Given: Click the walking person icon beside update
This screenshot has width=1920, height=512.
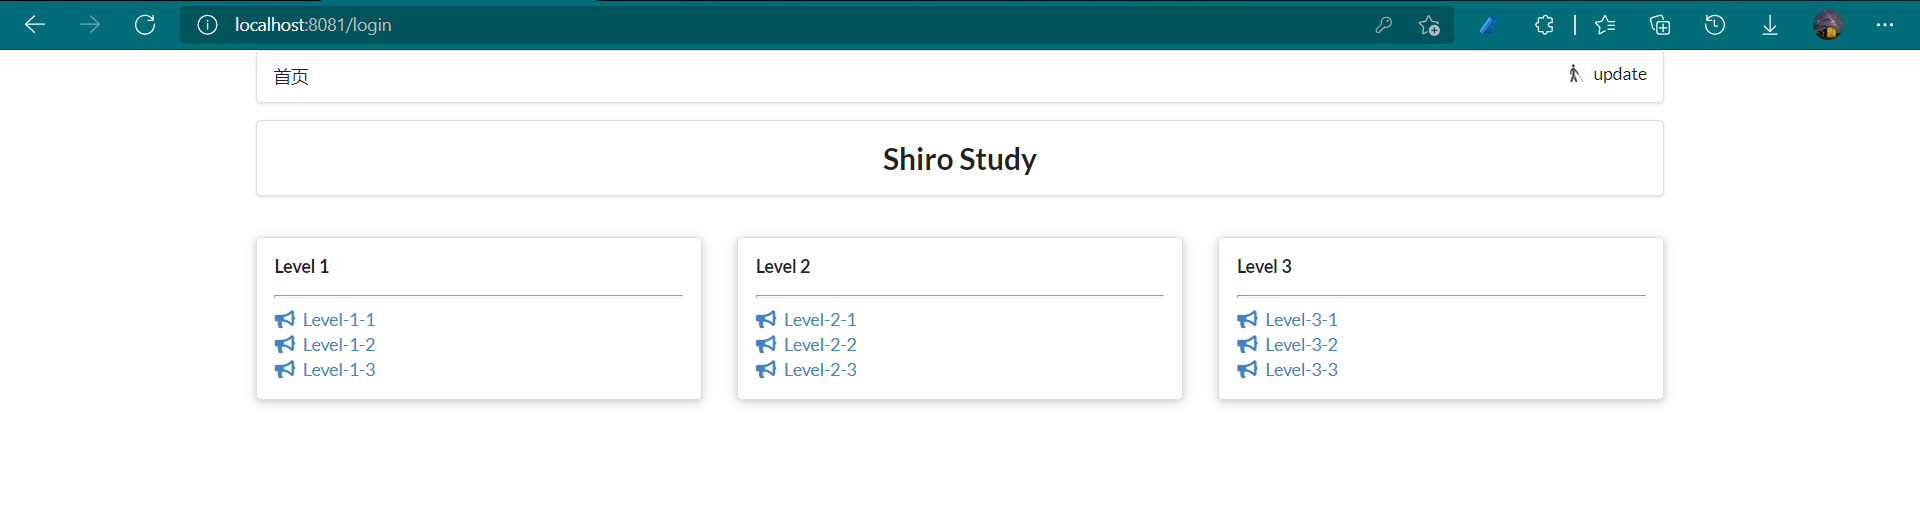Looking at the screenshot, I should tap(1575, 74).
